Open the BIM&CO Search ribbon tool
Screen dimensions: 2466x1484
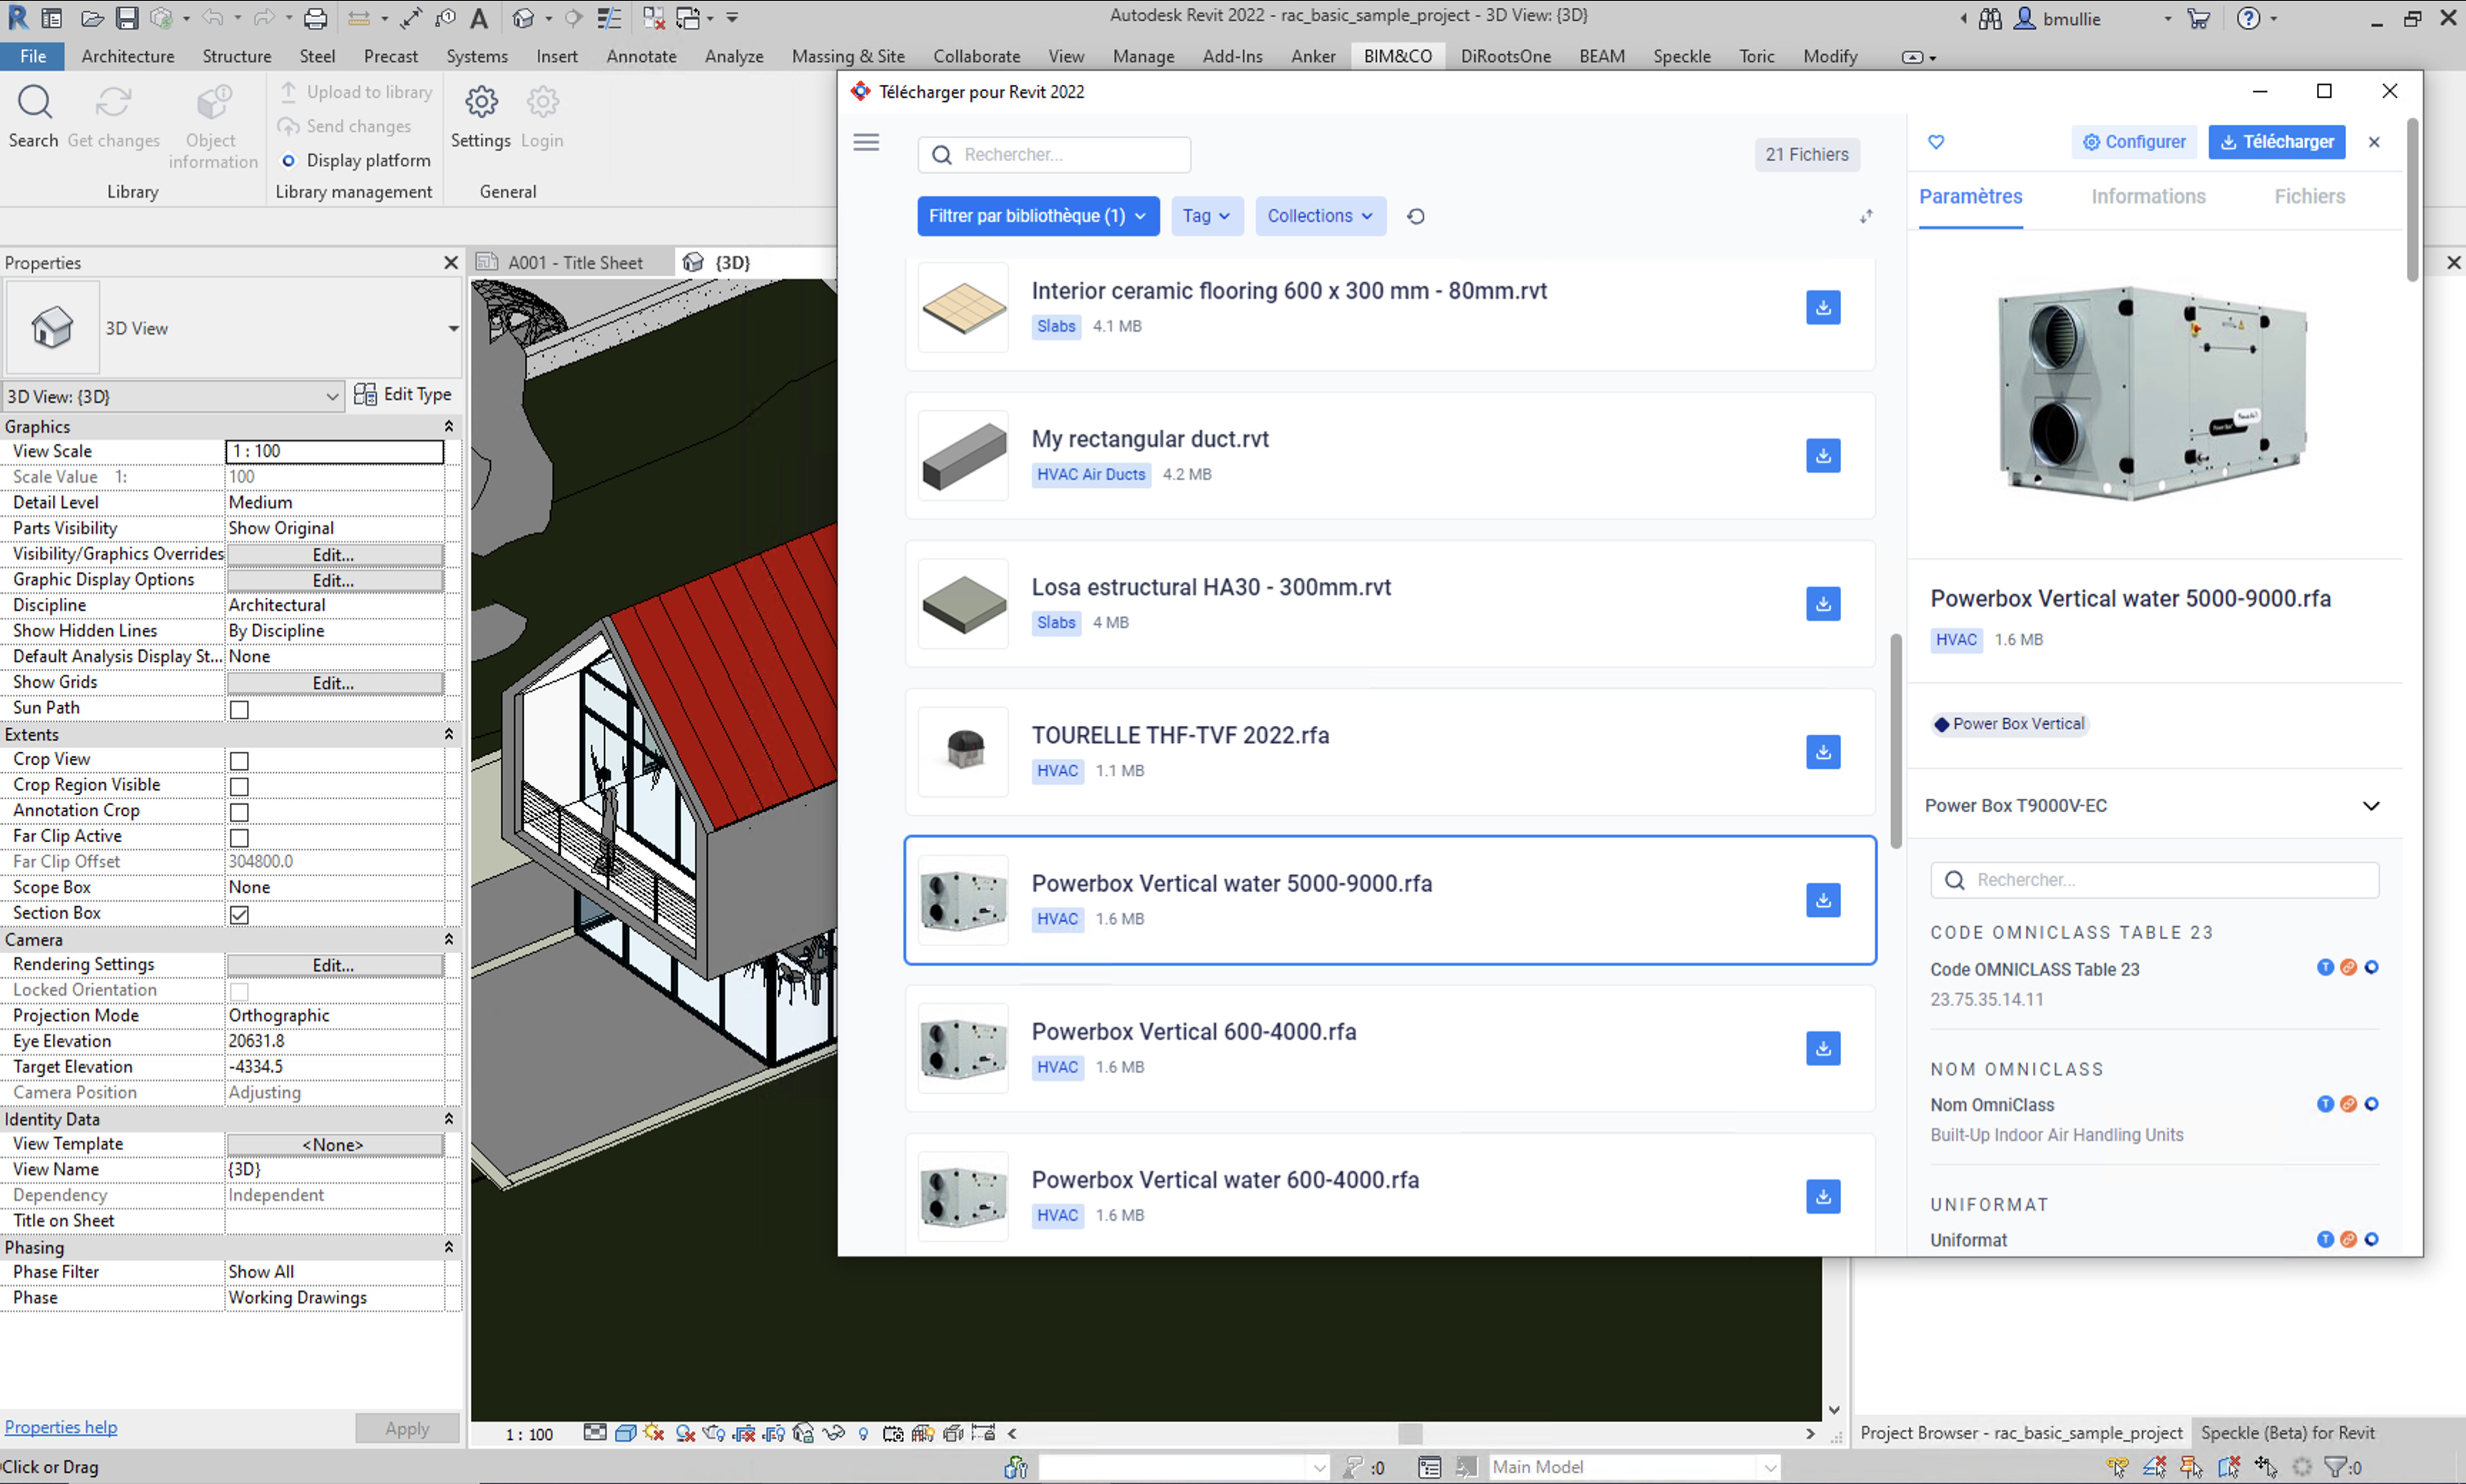pyautogui.click(x=34, y=116)
